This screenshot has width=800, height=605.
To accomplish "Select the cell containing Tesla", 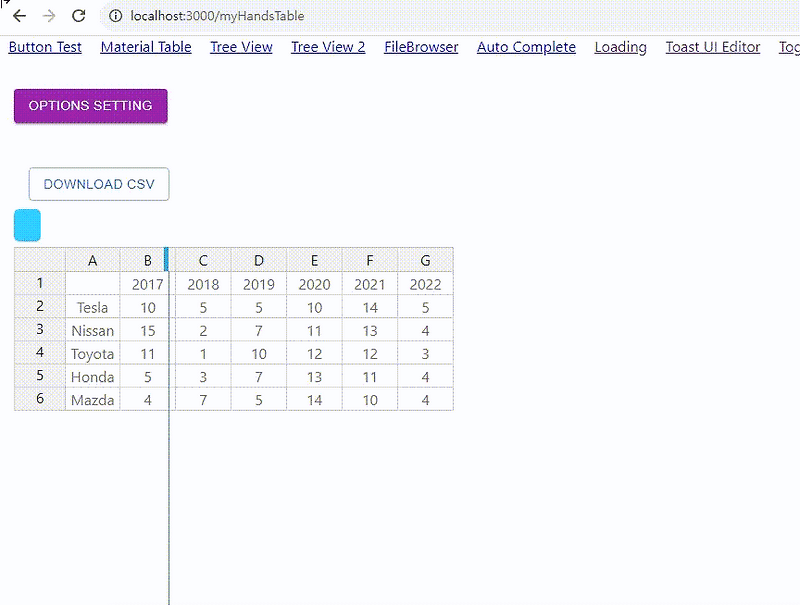I will point(92,307).
